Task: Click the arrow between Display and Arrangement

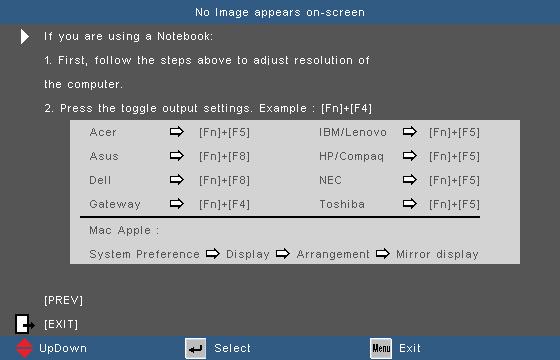Action: click(282, 254)
